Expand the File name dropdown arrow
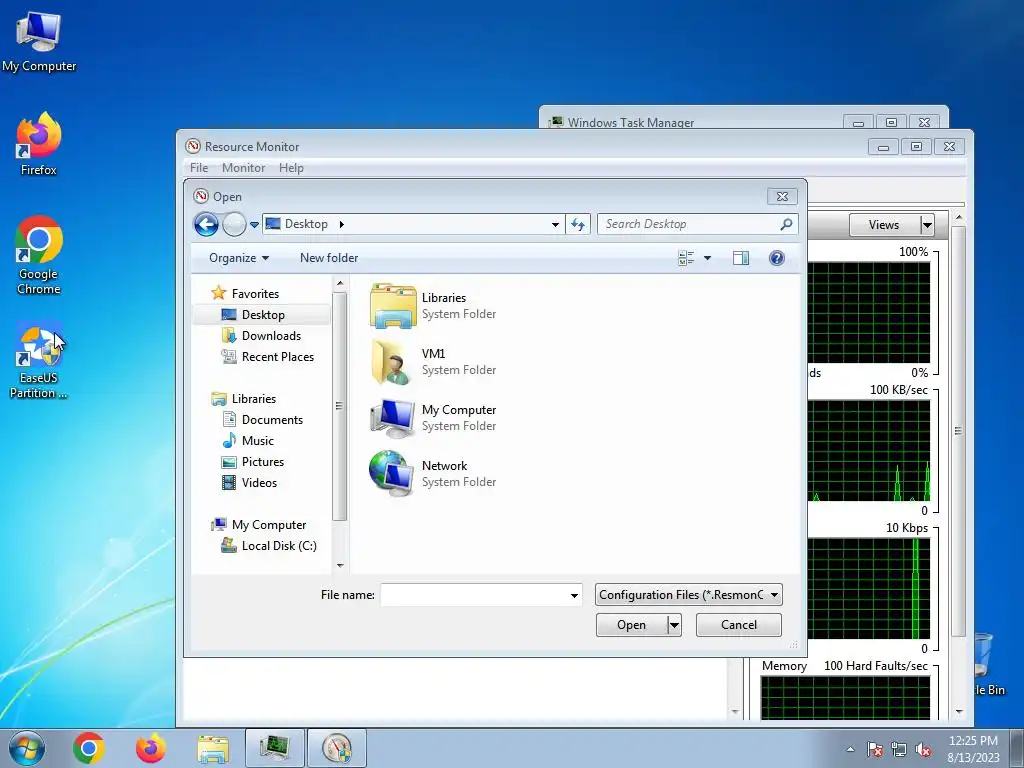Image resolution: width=1024 pixels, height=768 pixels. [x=574, y=595]
